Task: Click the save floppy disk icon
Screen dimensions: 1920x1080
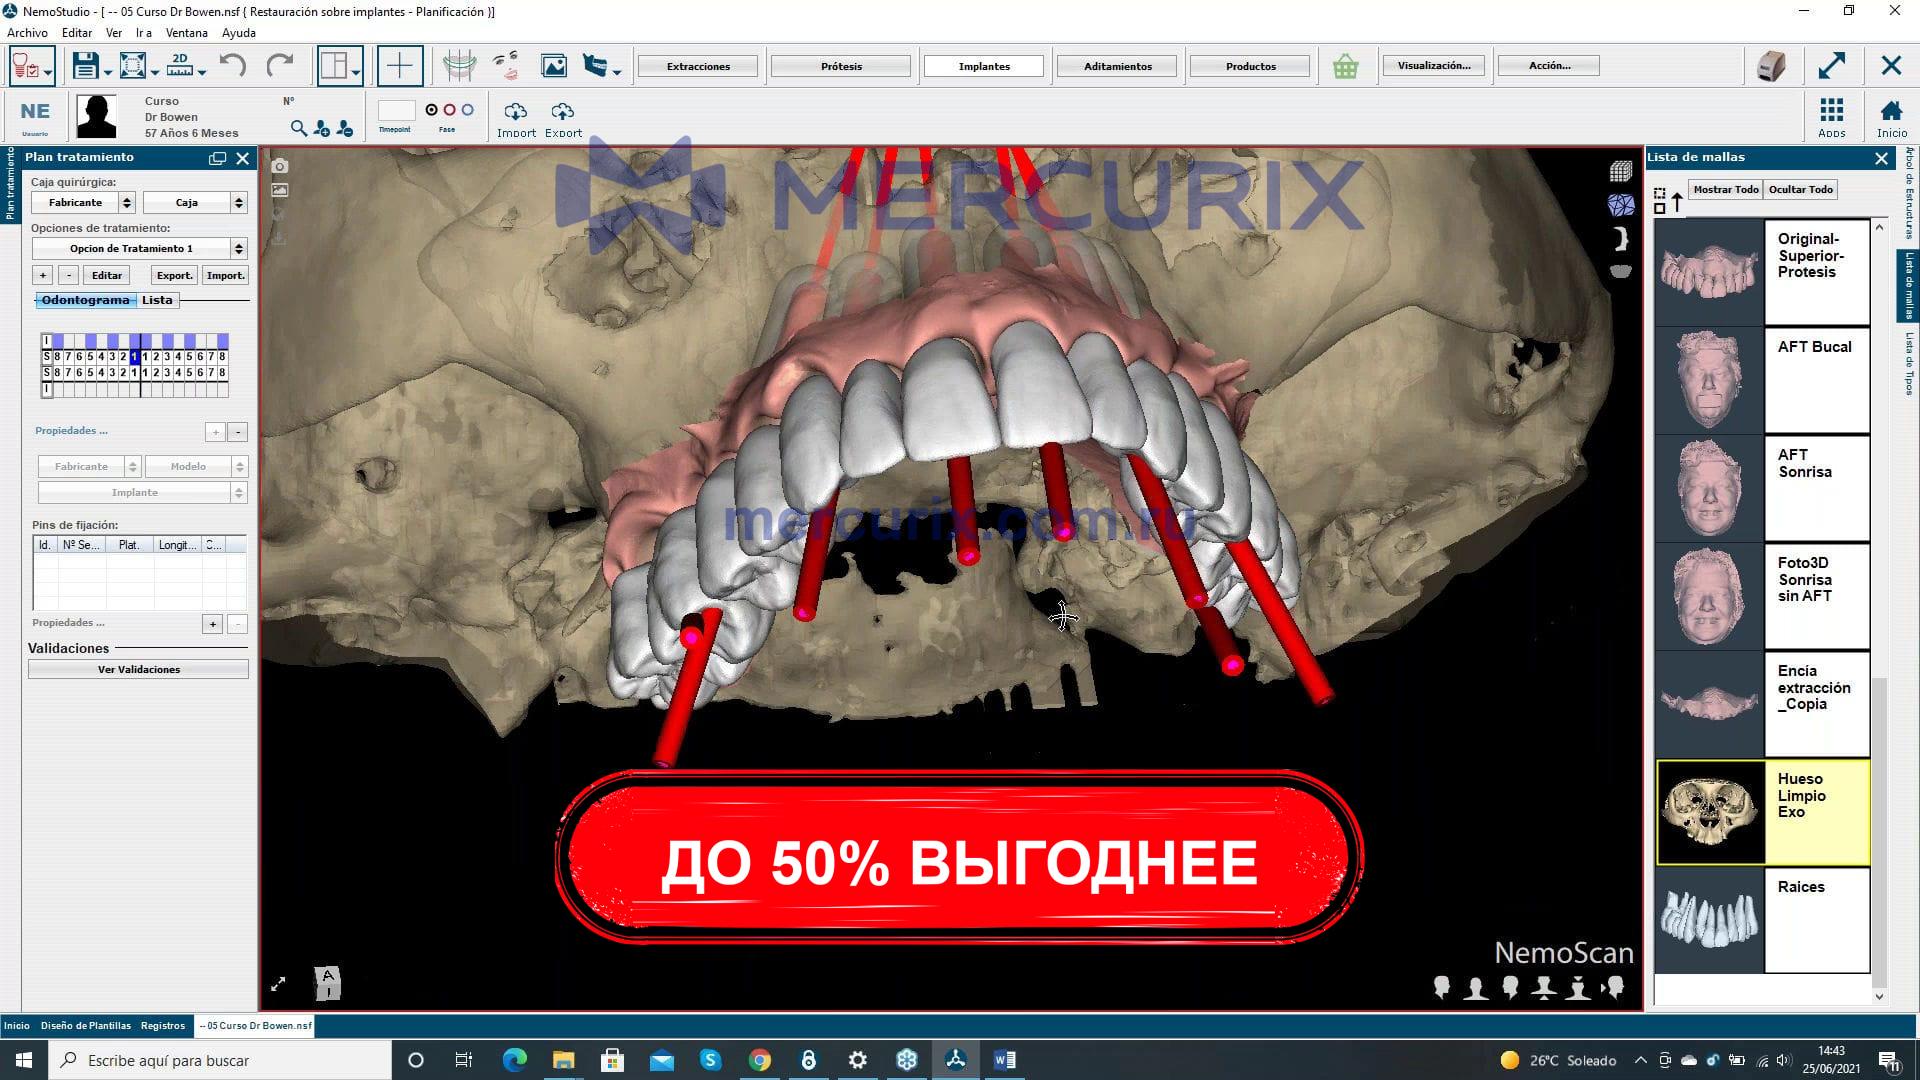Action: 85,66
